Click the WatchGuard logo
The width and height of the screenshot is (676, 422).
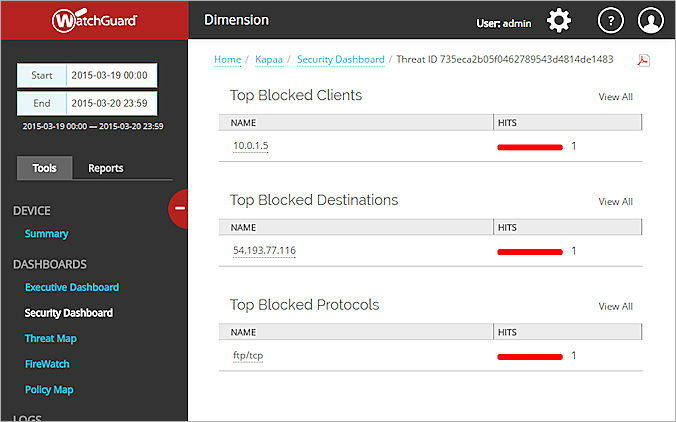pos(94,20)
